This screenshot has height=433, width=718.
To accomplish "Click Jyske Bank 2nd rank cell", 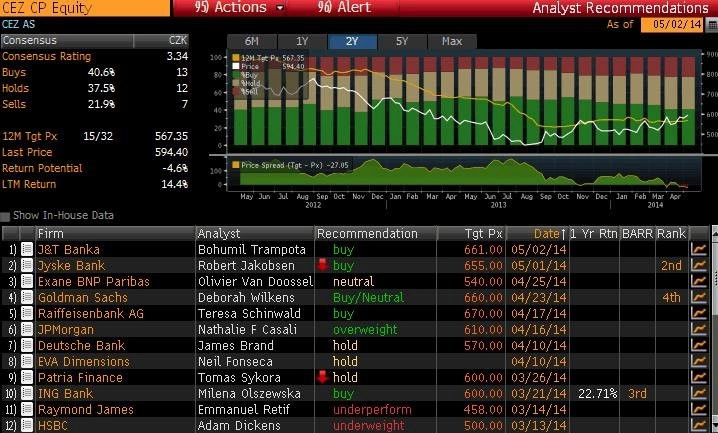I will [671, 265].
